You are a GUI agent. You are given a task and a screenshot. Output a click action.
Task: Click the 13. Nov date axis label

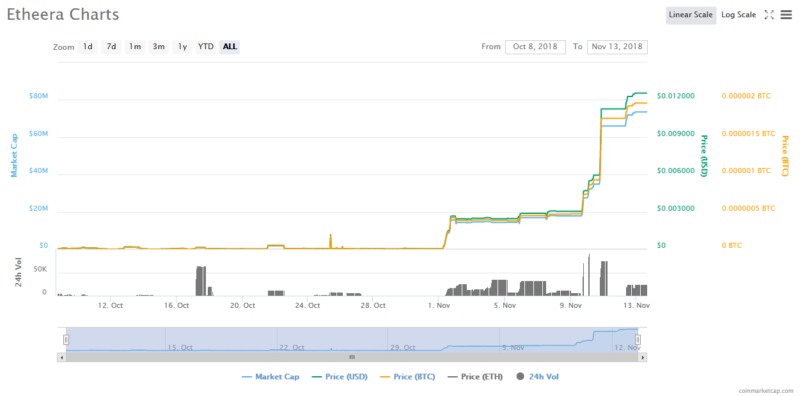(x=637, y=306)
